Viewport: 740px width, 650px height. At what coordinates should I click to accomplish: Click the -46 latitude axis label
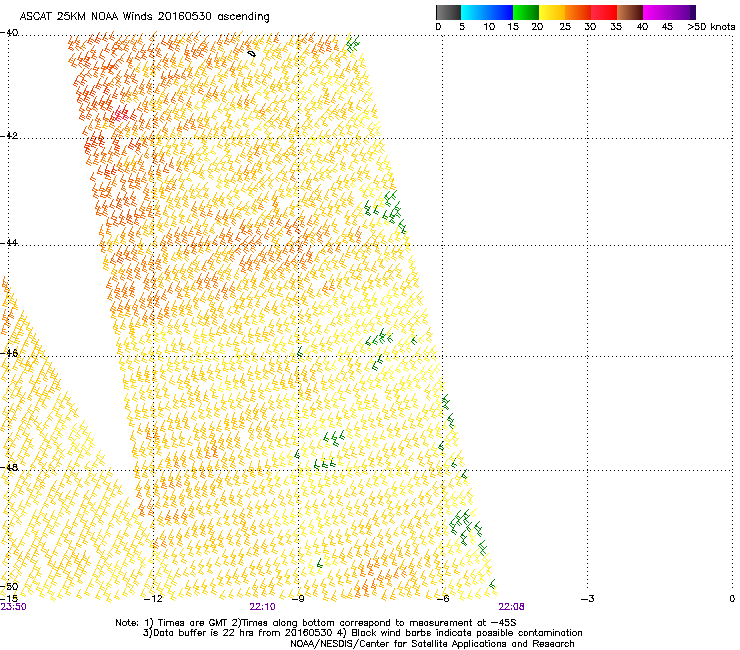coord(9,353)
